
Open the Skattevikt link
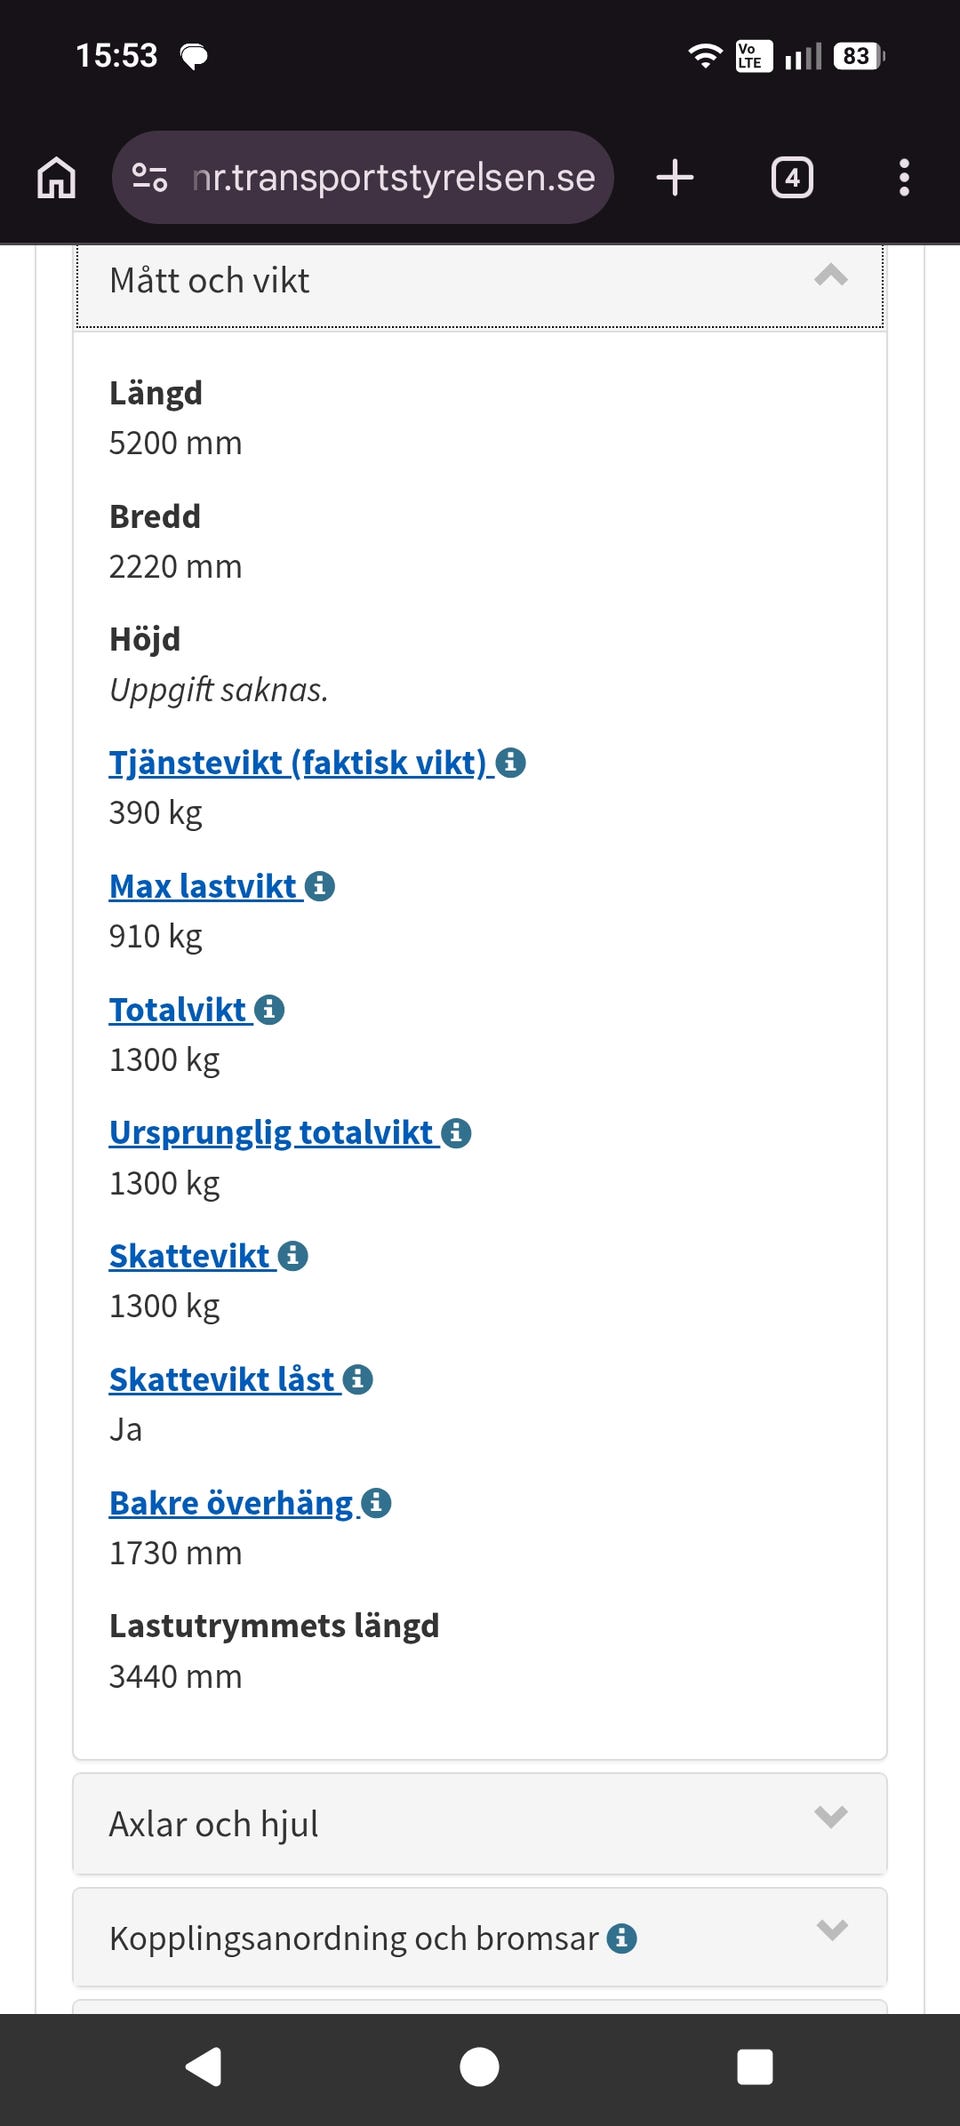point(190,1256)
